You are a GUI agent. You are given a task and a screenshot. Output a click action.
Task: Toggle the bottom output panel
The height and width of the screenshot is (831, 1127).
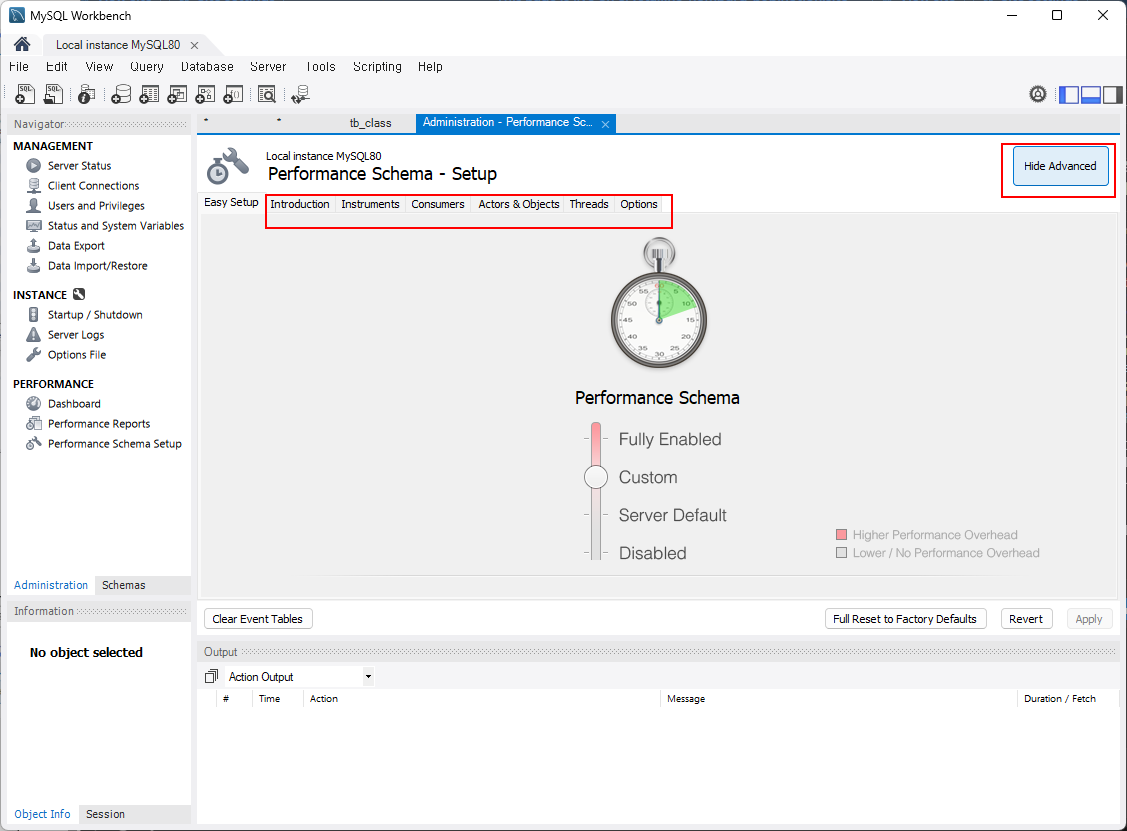(x=1091, y=94)
